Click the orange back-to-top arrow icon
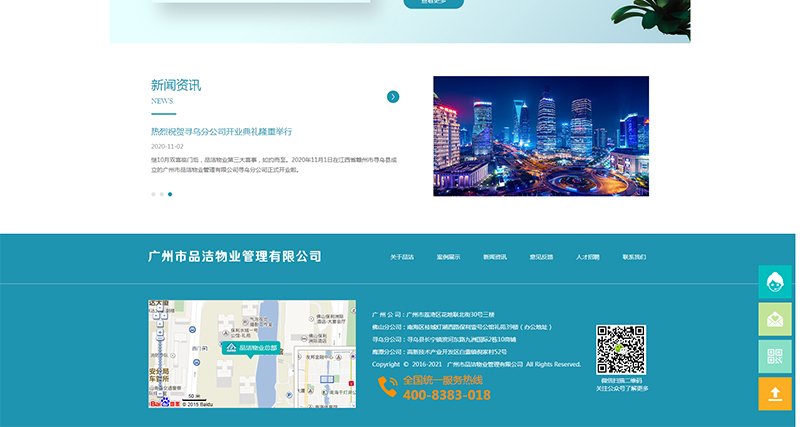800x427 pixels. tap(774, 393)
